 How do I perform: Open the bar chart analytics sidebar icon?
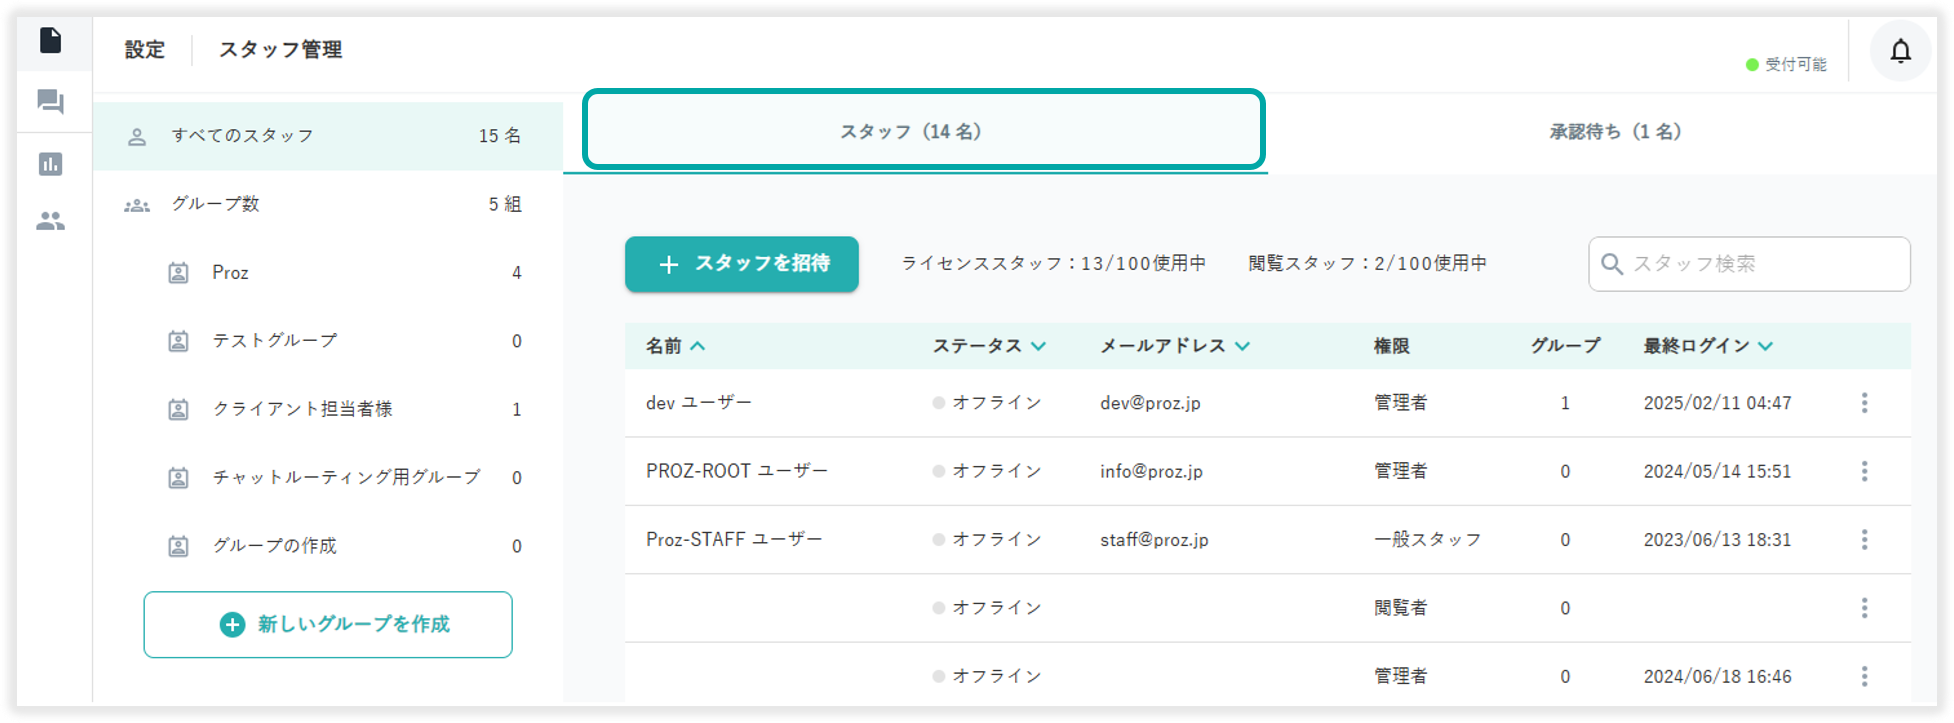point(51,164)
